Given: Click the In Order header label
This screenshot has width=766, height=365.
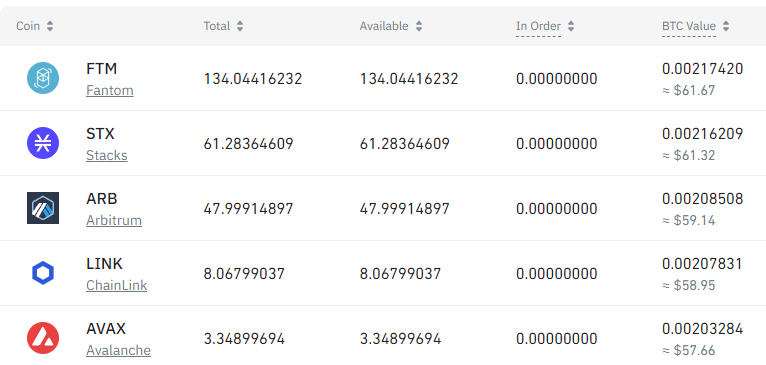Looking at the screenshot, I should point(538,26).
